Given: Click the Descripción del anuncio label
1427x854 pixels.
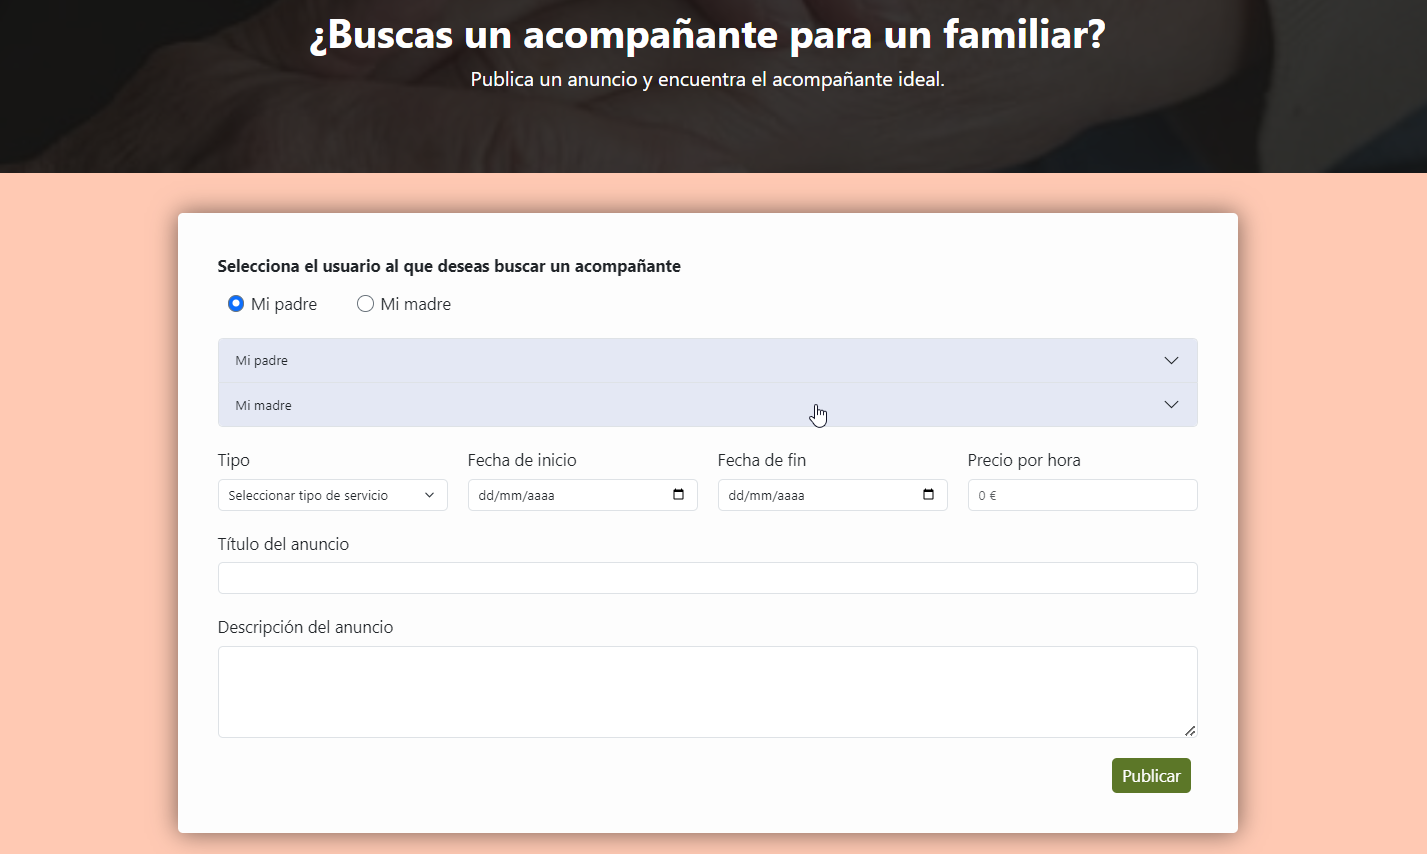Looking at the screenshot, I should (305, 627).
